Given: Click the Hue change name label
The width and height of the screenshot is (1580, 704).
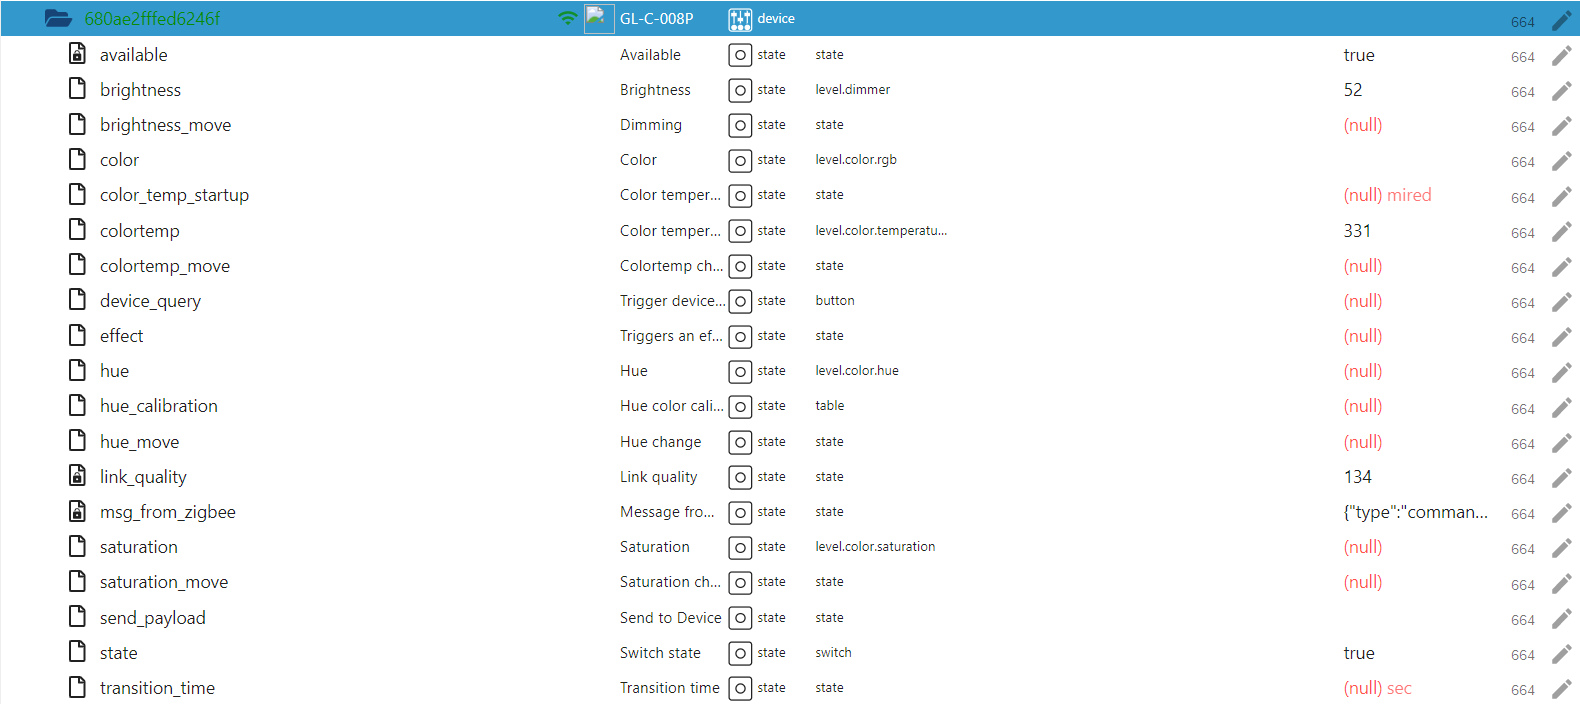Looking at the screenshot, I should tap(660, 442).
